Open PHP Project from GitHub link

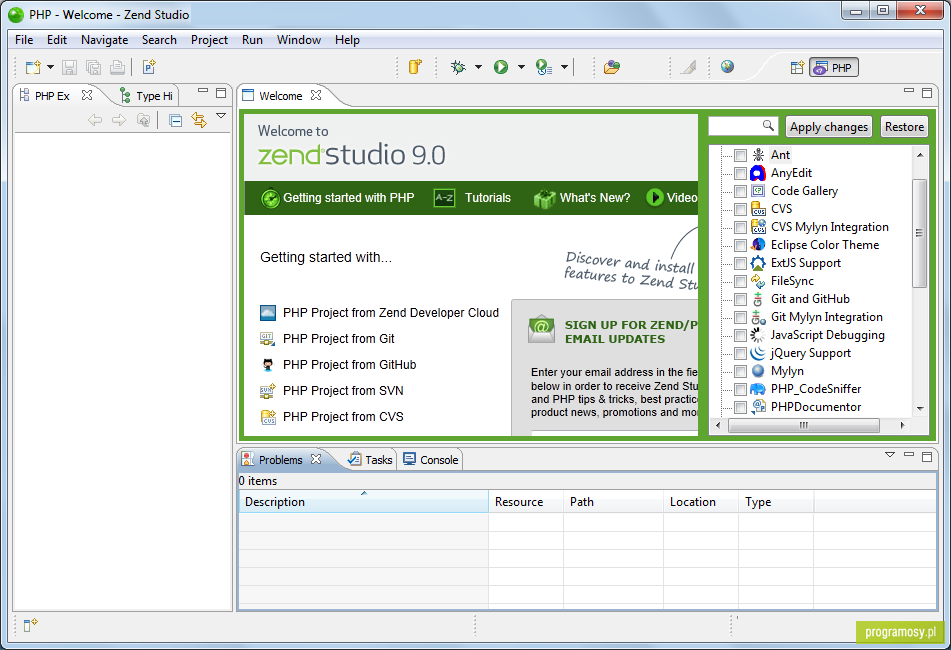(x=349, y=365)
